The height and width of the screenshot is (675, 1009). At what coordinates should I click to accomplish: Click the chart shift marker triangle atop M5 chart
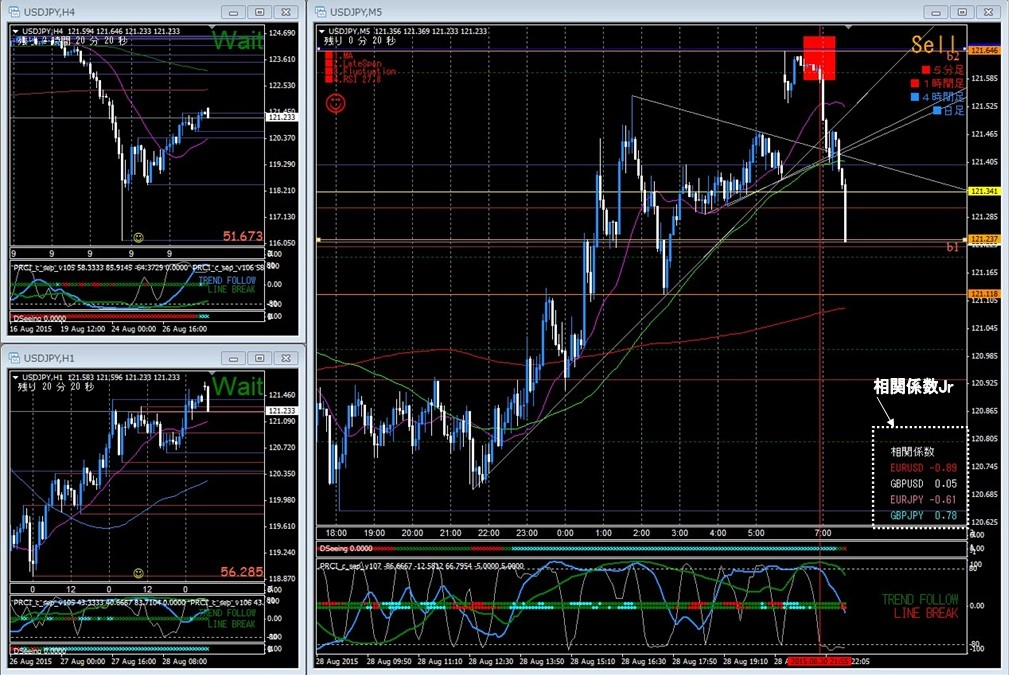(848, 27)
